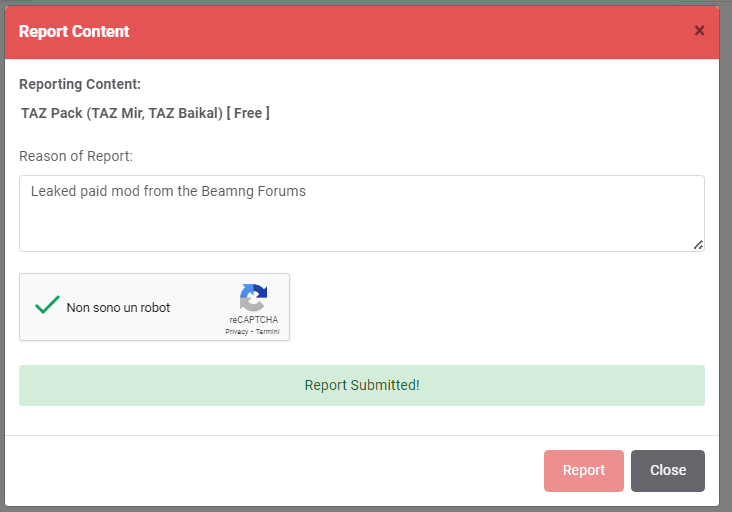The image size is (732, 512).
Task: Click the pink Report button
Action: pos(584,470)
